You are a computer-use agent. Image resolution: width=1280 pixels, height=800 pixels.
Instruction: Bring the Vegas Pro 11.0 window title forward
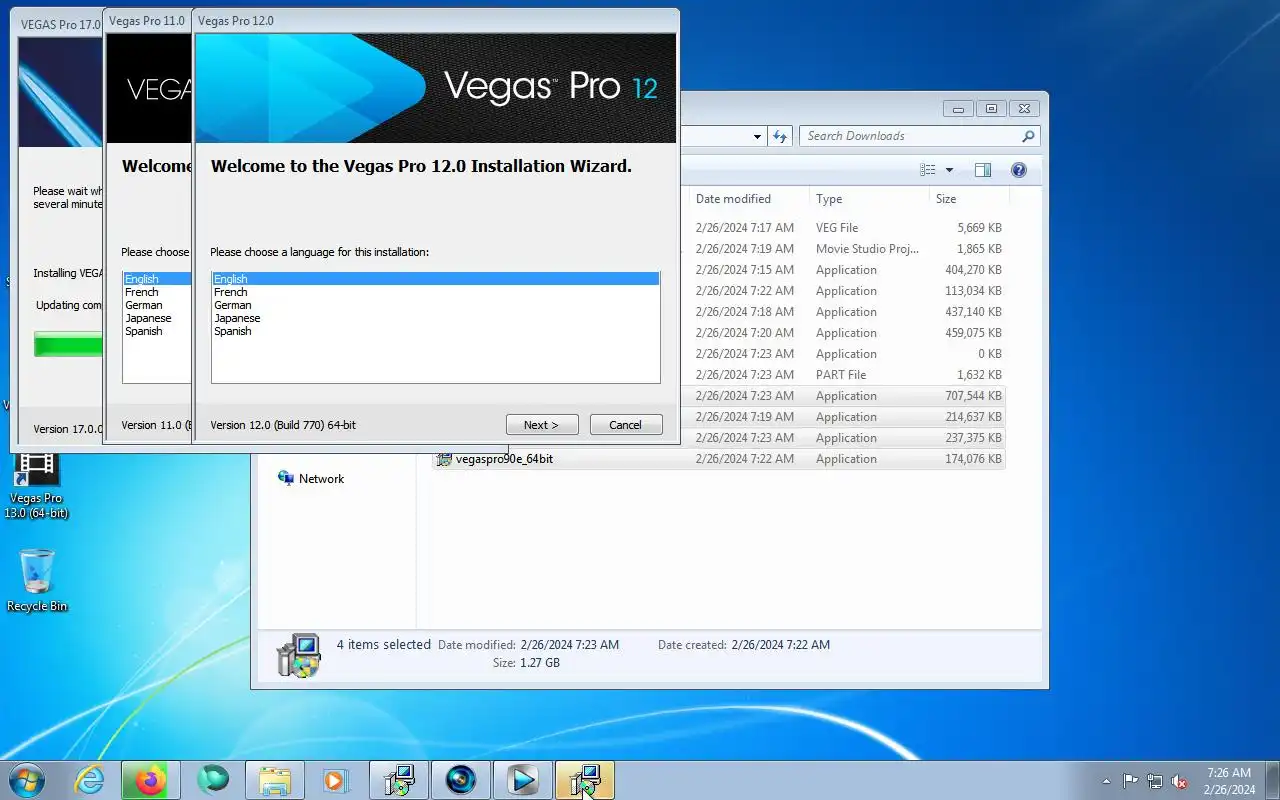[x=147, y=21]
